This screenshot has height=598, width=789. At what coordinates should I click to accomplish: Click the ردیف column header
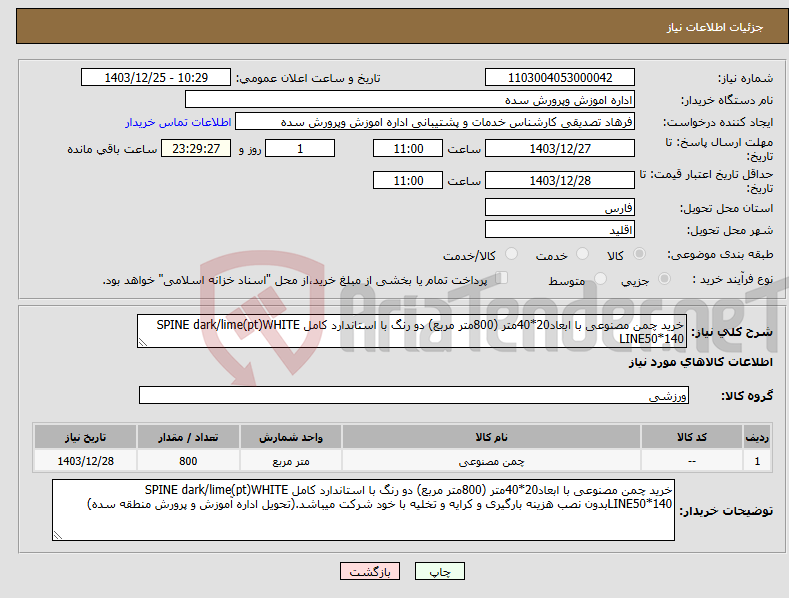coord(757,437)
